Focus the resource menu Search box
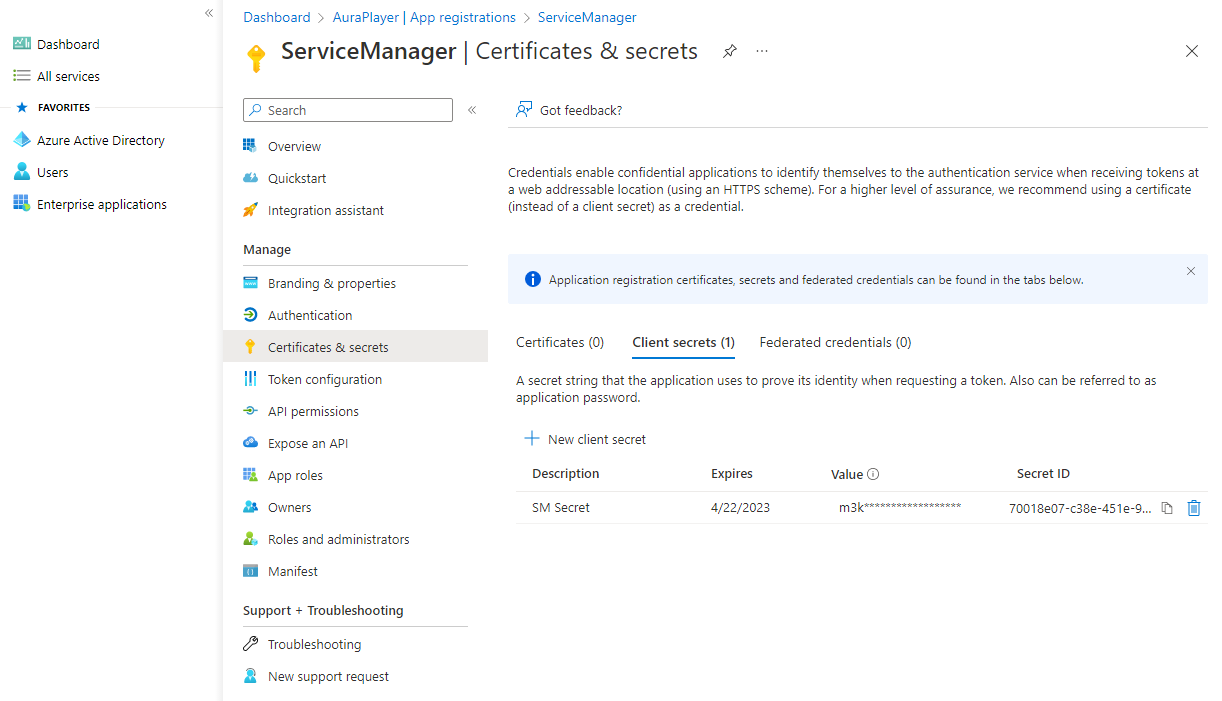The height and width of the screenshot is (701, 1222). (348, 110)
